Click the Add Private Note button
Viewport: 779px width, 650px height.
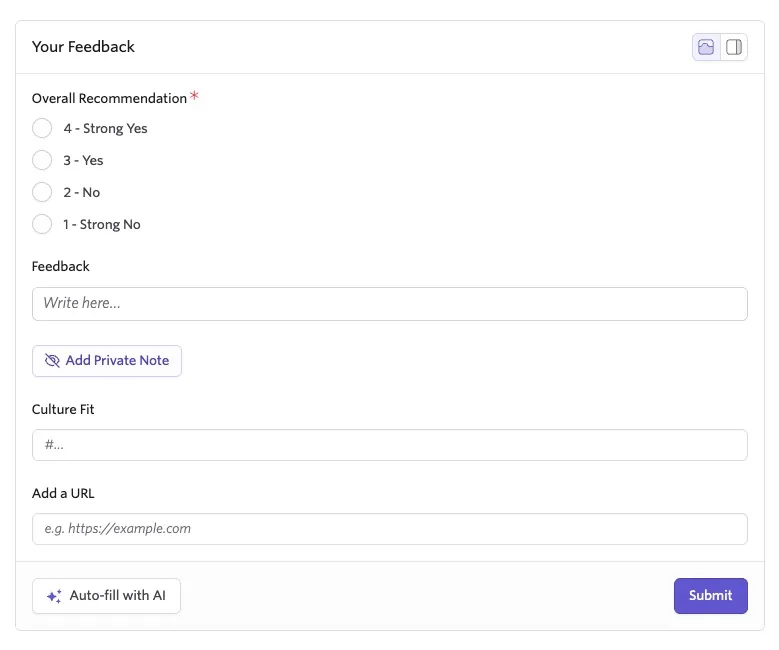pos(107,361)
